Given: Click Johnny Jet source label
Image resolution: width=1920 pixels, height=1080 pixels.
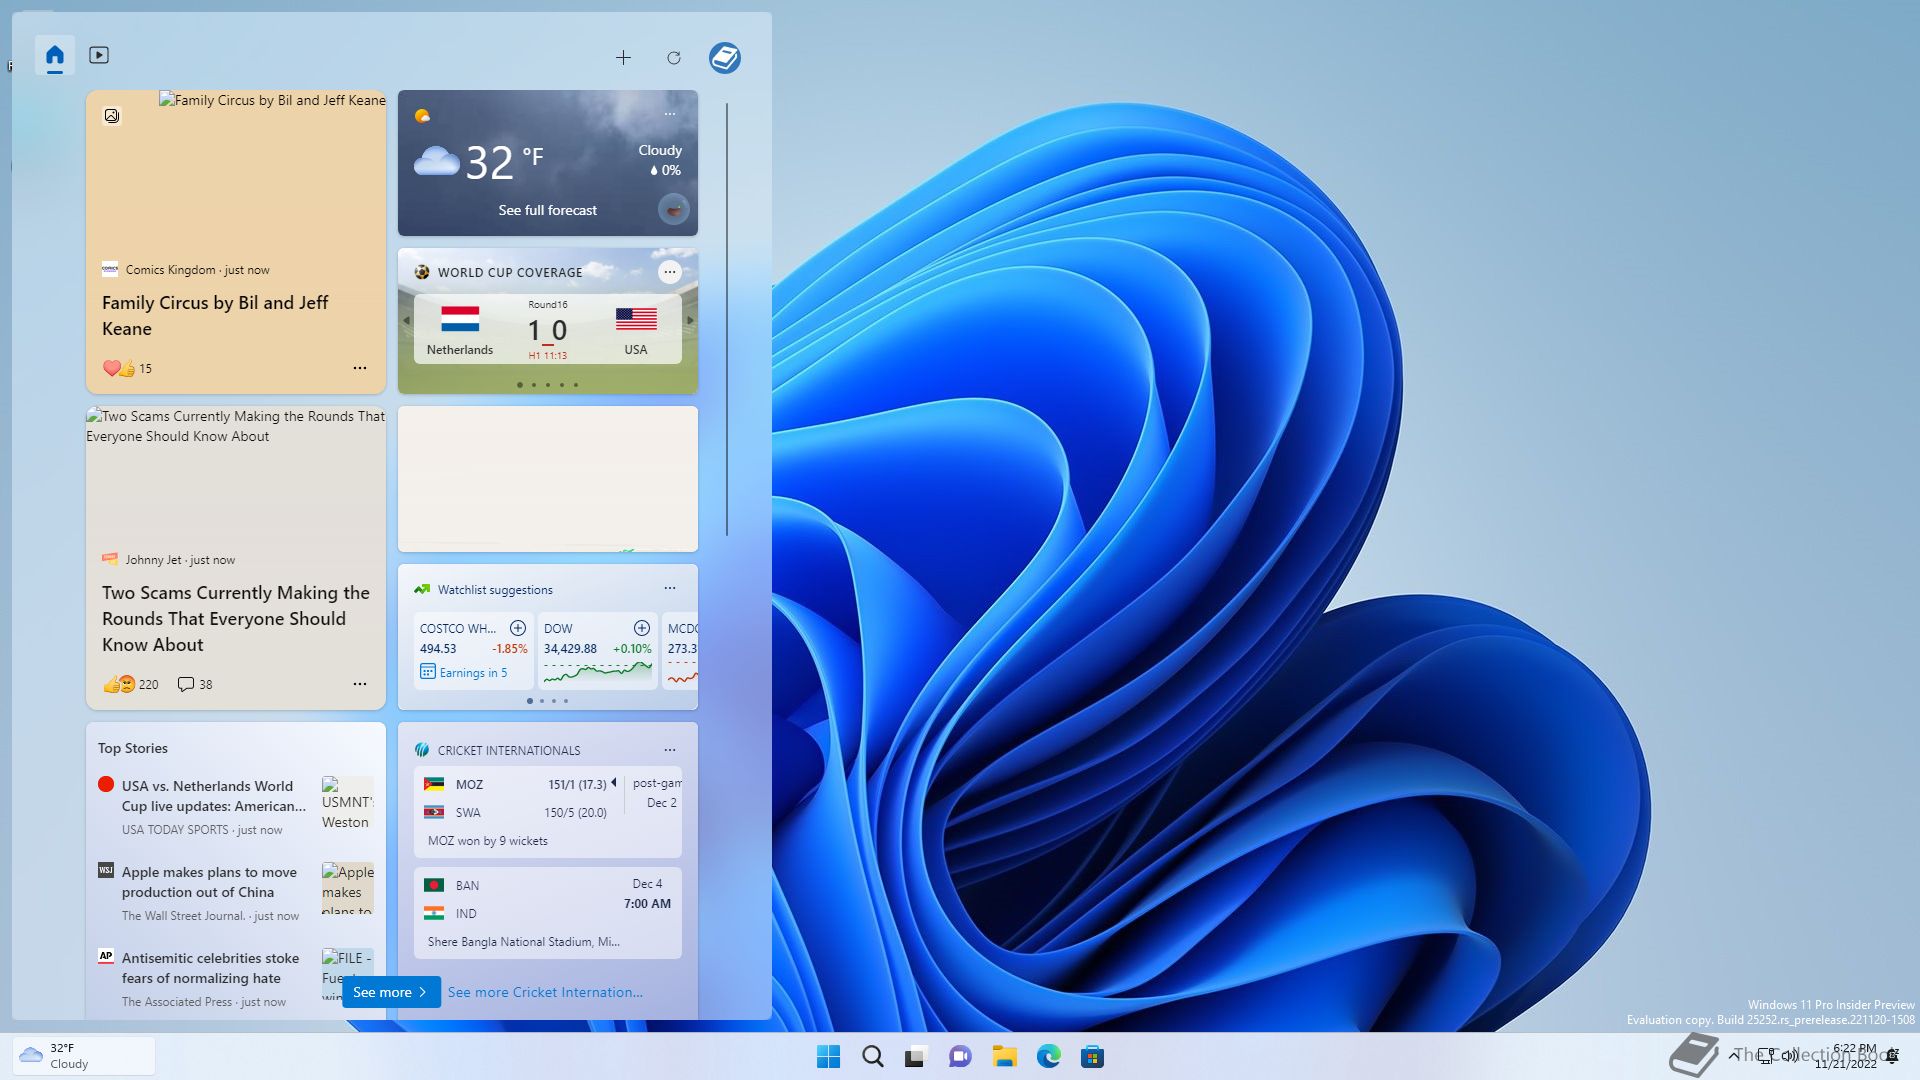Looking at the screenshot, I should [x=153, y=560].
